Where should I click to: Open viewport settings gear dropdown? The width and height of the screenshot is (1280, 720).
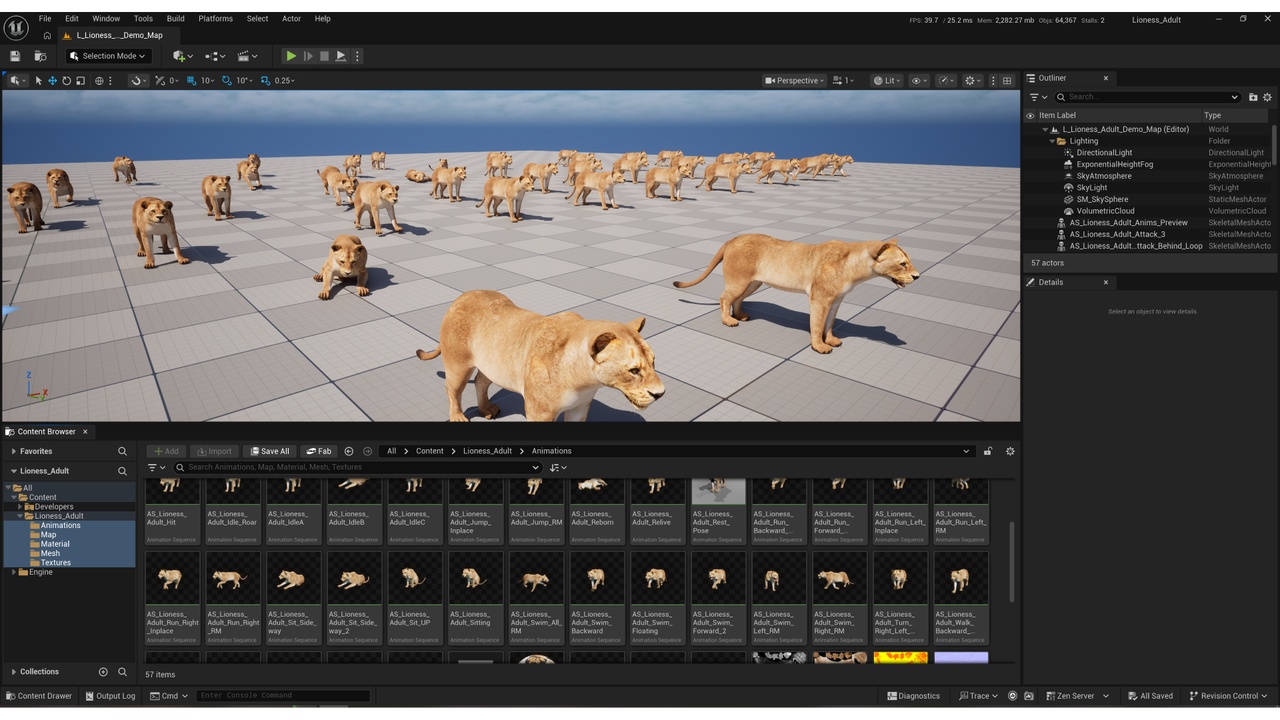click(x=972, y=80)
